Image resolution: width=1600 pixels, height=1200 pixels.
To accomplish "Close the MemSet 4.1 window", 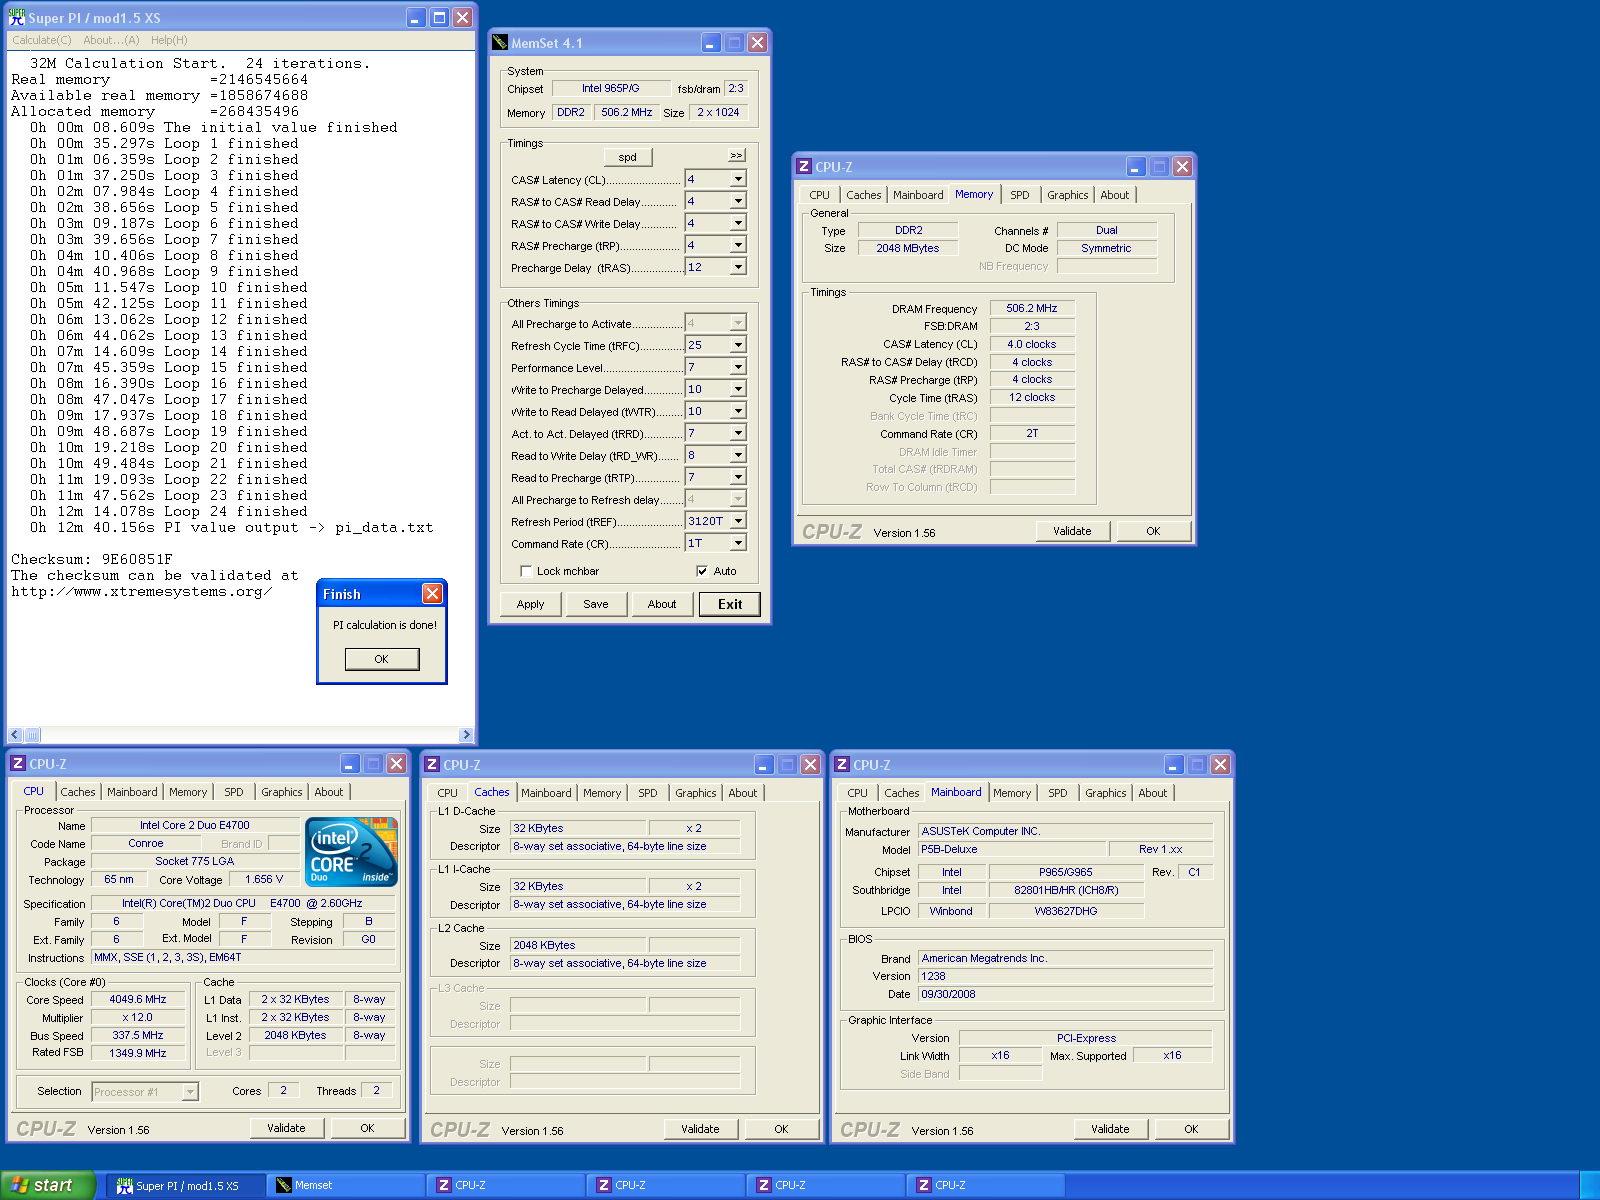I will [757, 43].
